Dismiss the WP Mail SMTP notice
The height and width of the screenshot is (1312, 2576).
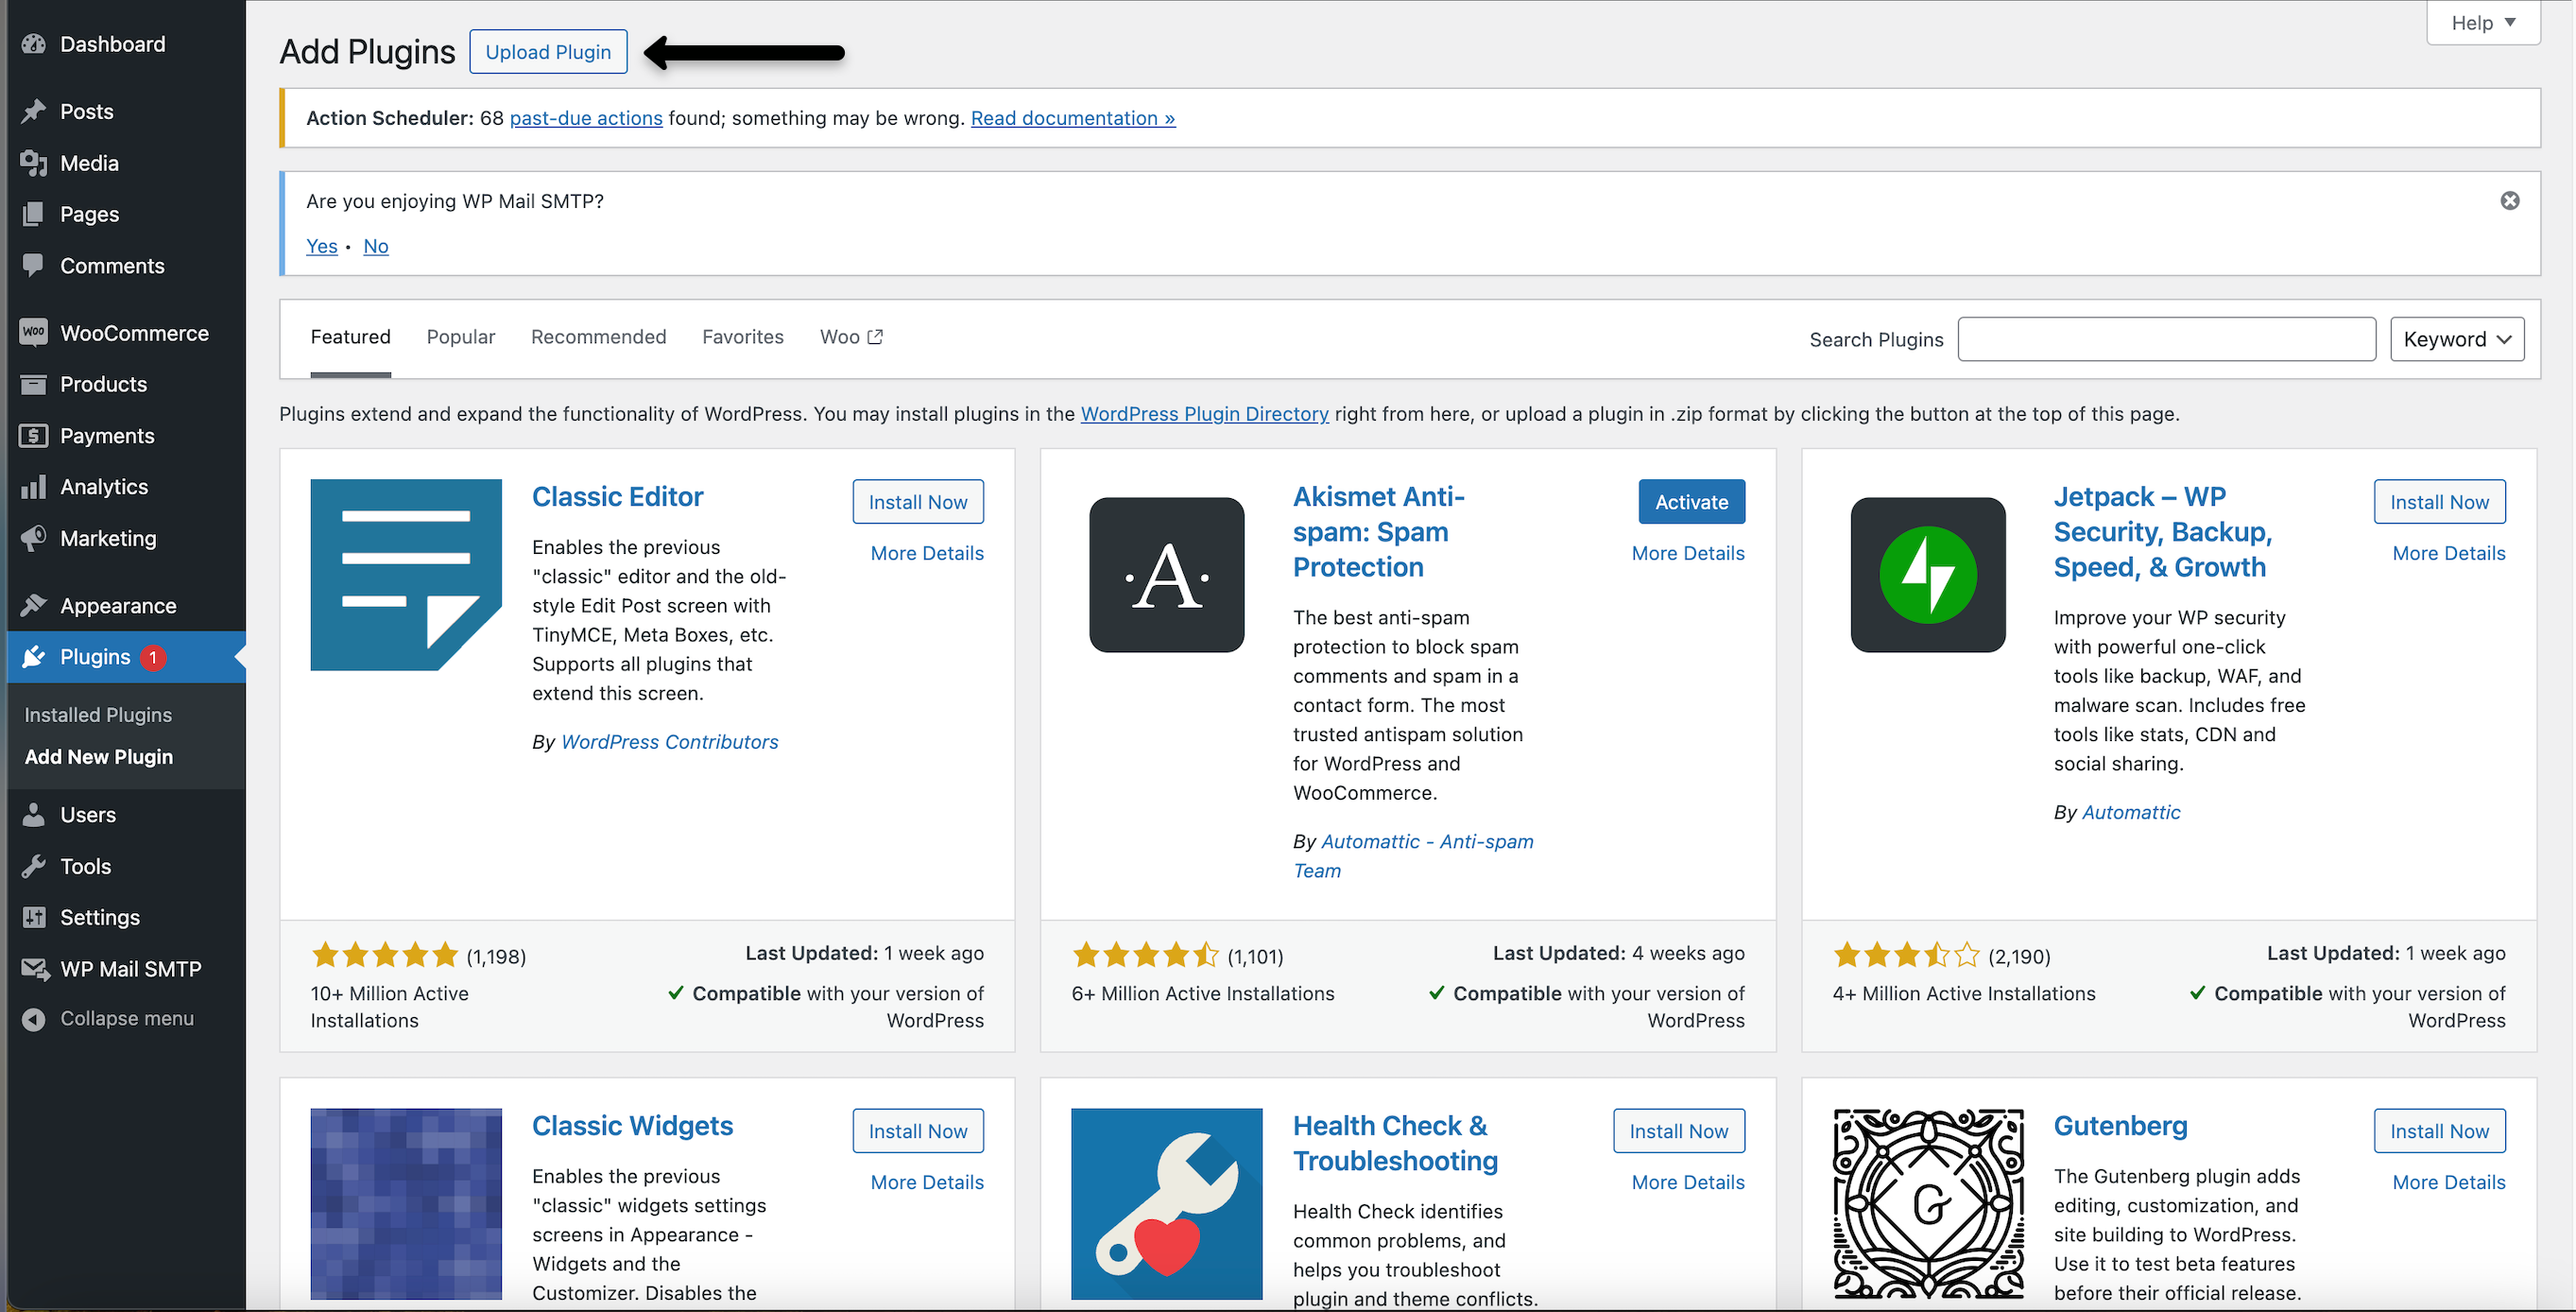pos(2510,201)
